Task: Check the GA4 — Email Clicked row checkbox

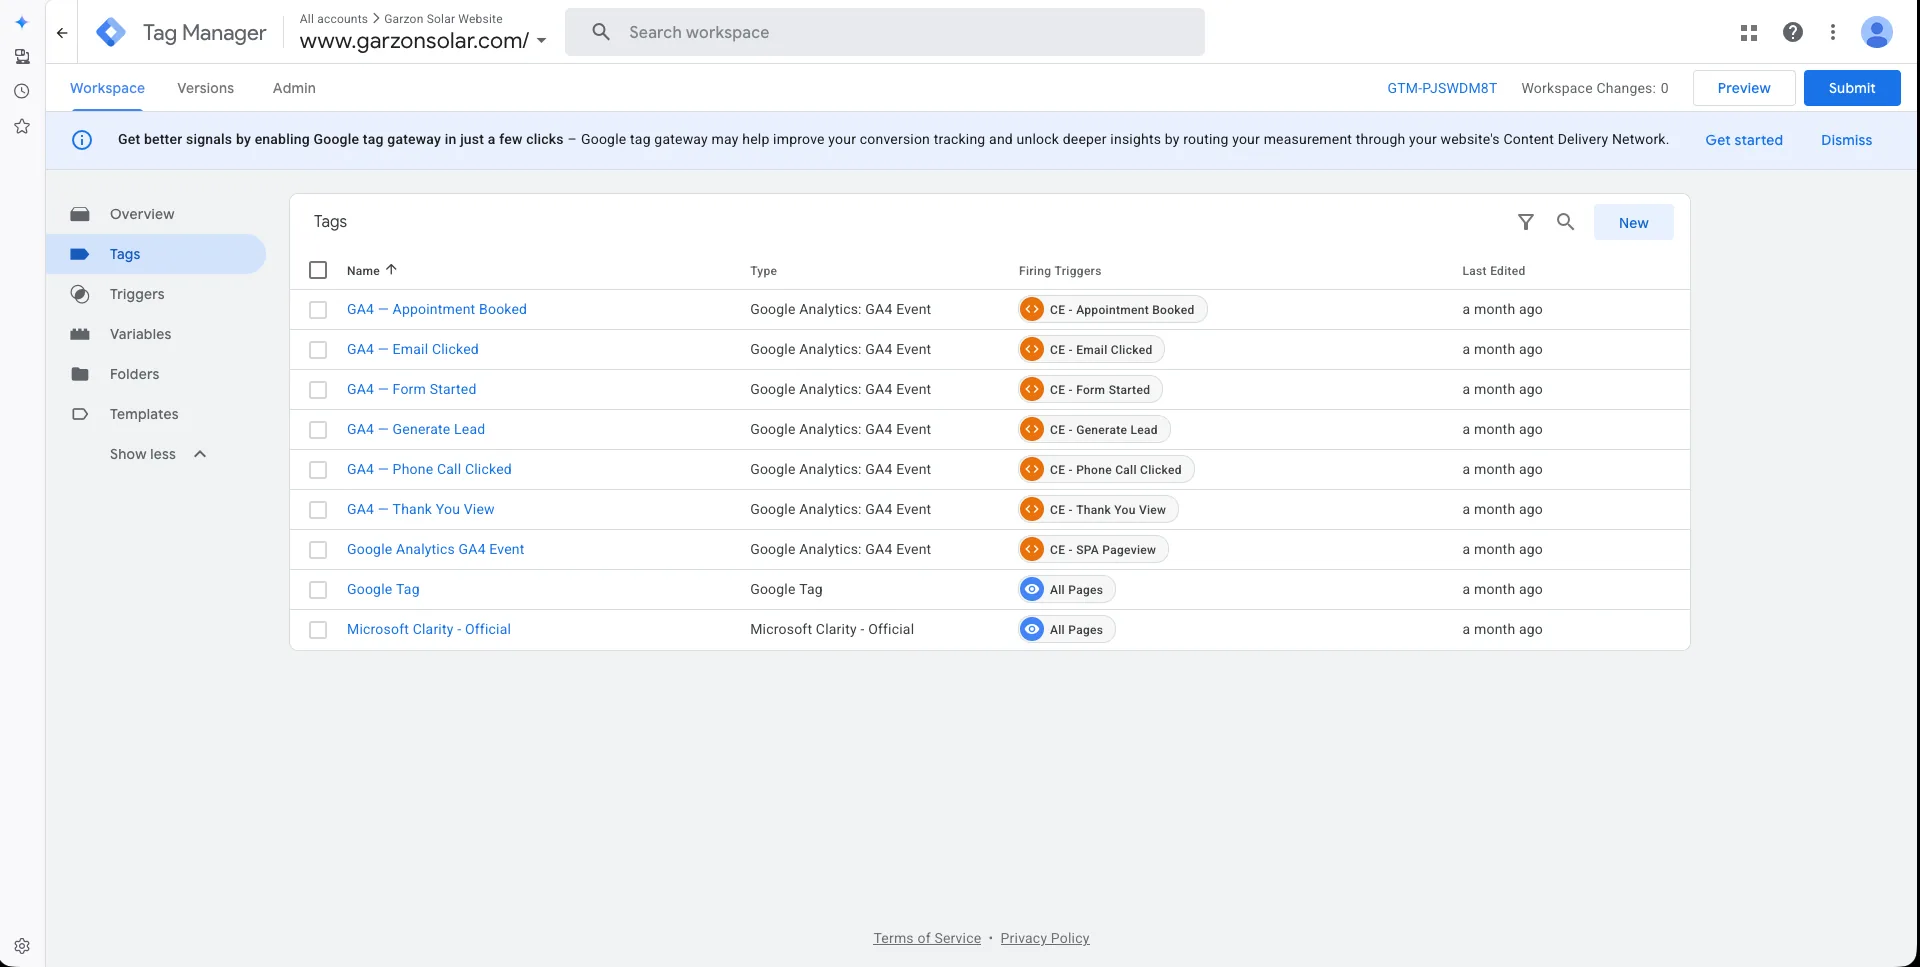Action: (x=318, y=350)
